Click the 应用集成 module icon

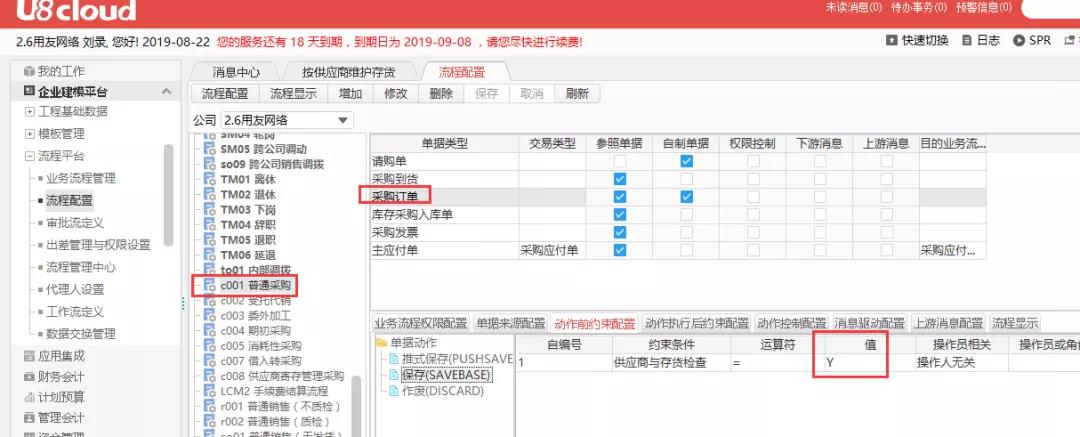(x=28, y=357)
